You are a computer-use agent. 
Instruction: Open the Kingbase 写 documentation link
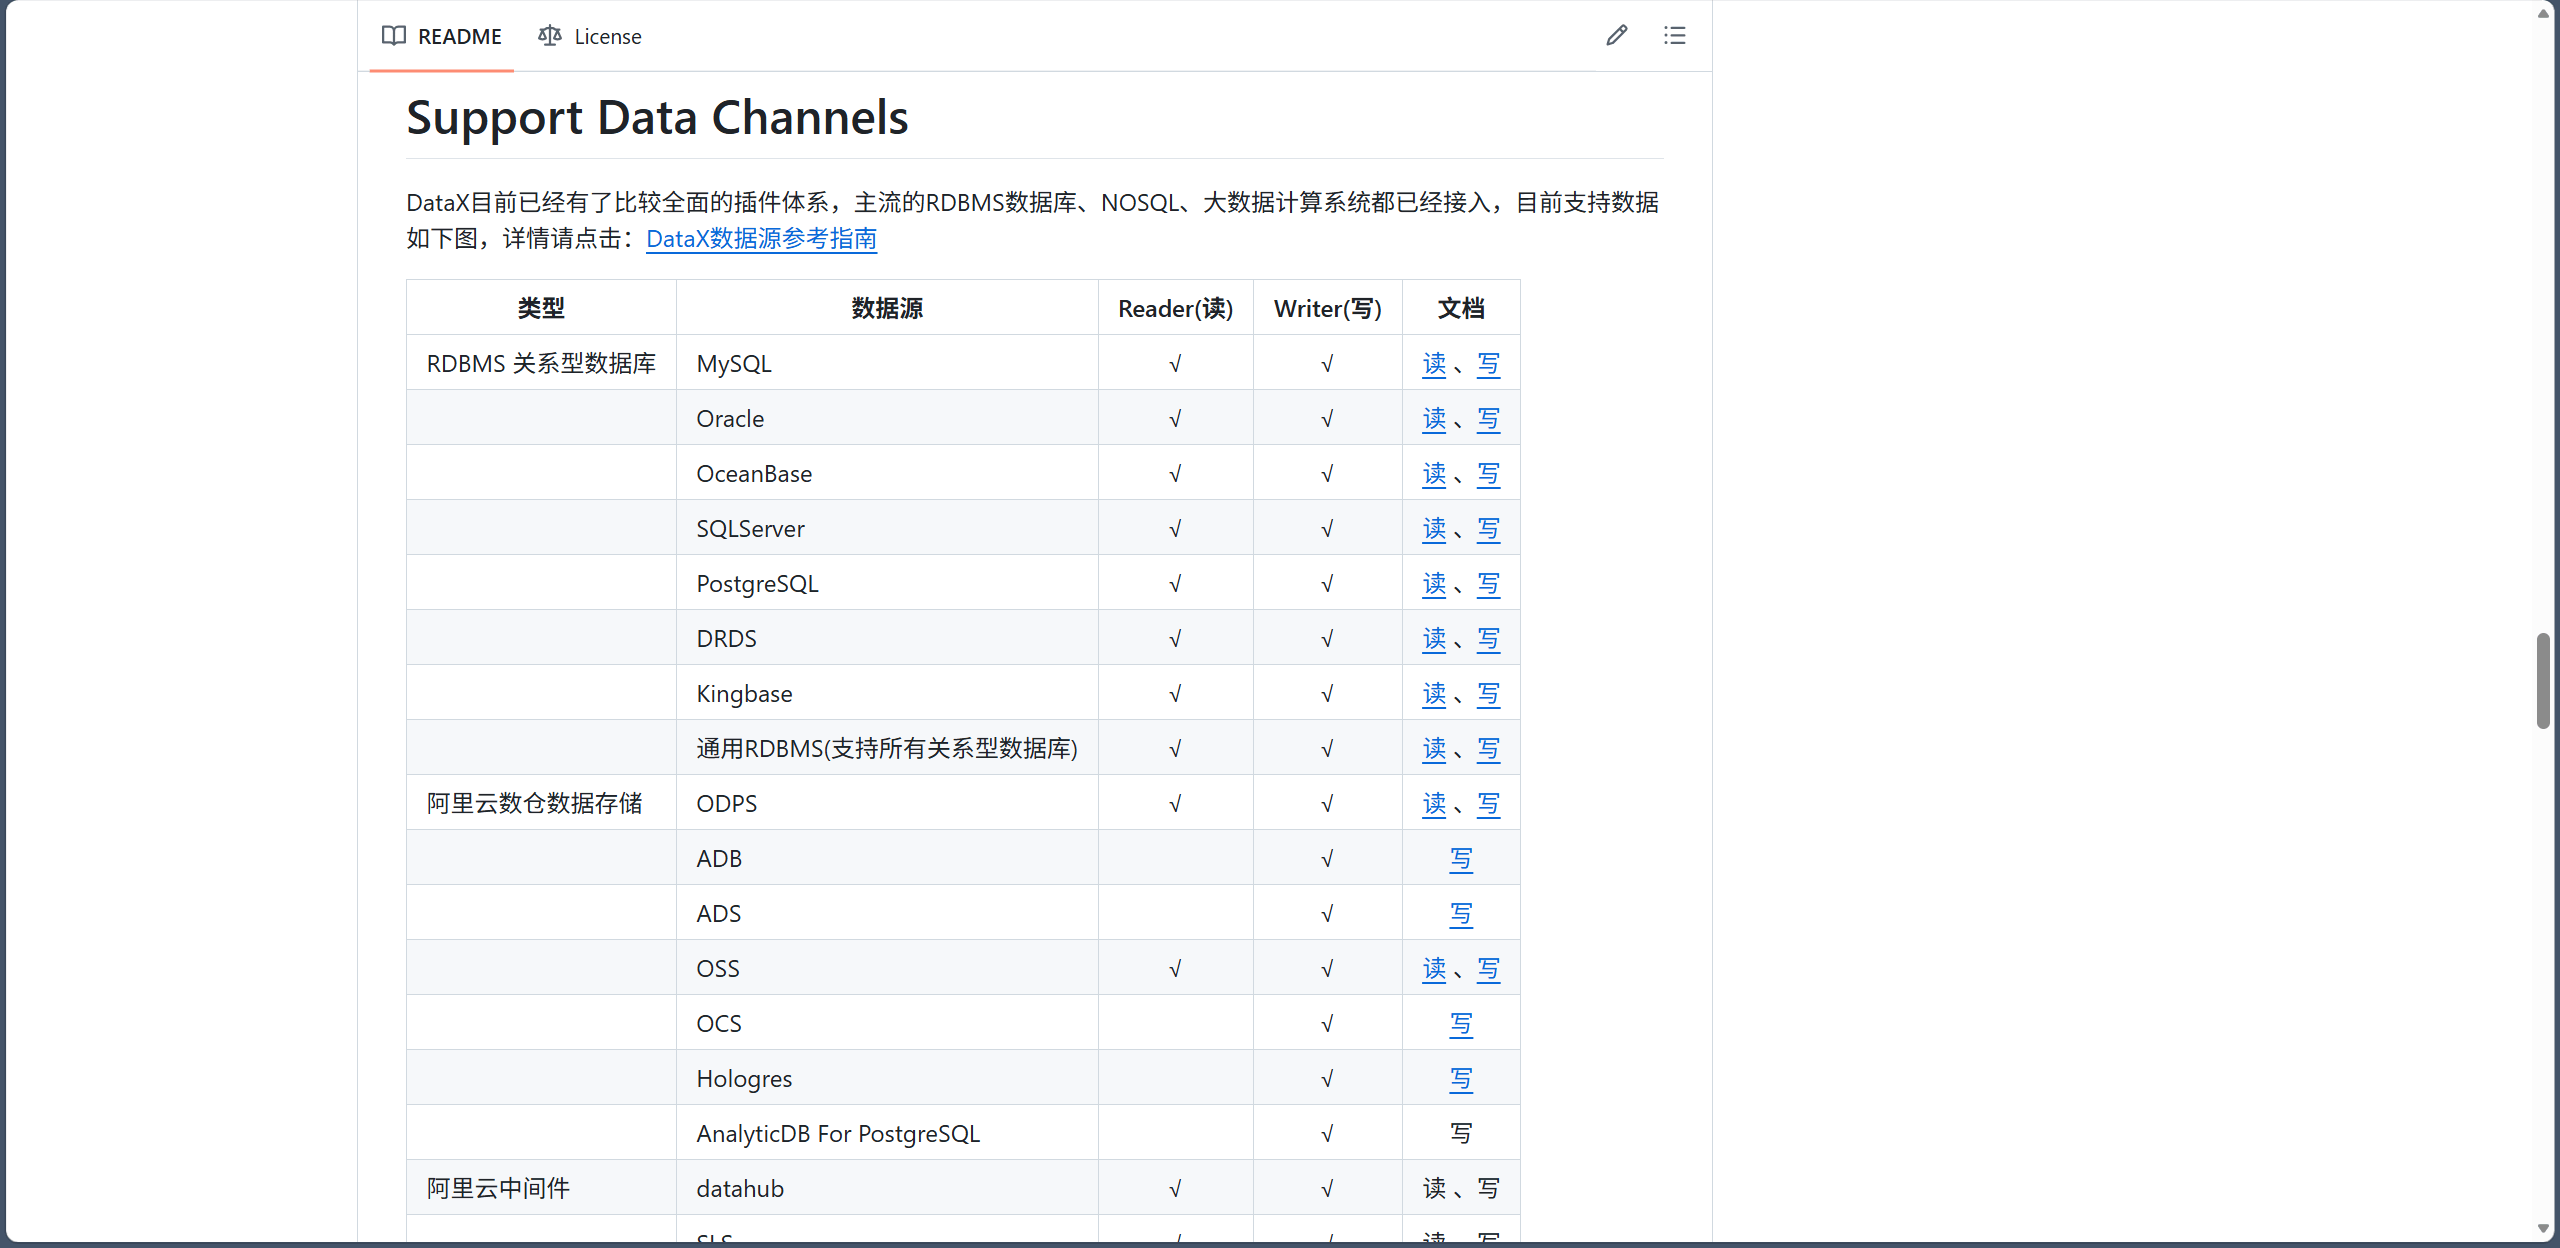click(x=1489, y=694)
